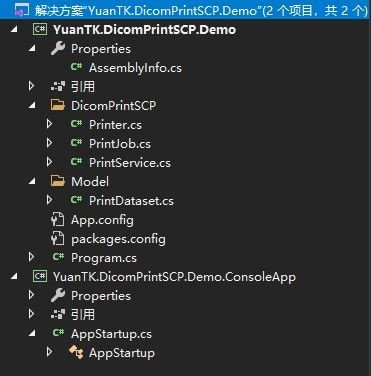Screen dimensions: 371x376
Task: Click the references icon under the ConsoleApp project
Action: click(x=58, y=314)
